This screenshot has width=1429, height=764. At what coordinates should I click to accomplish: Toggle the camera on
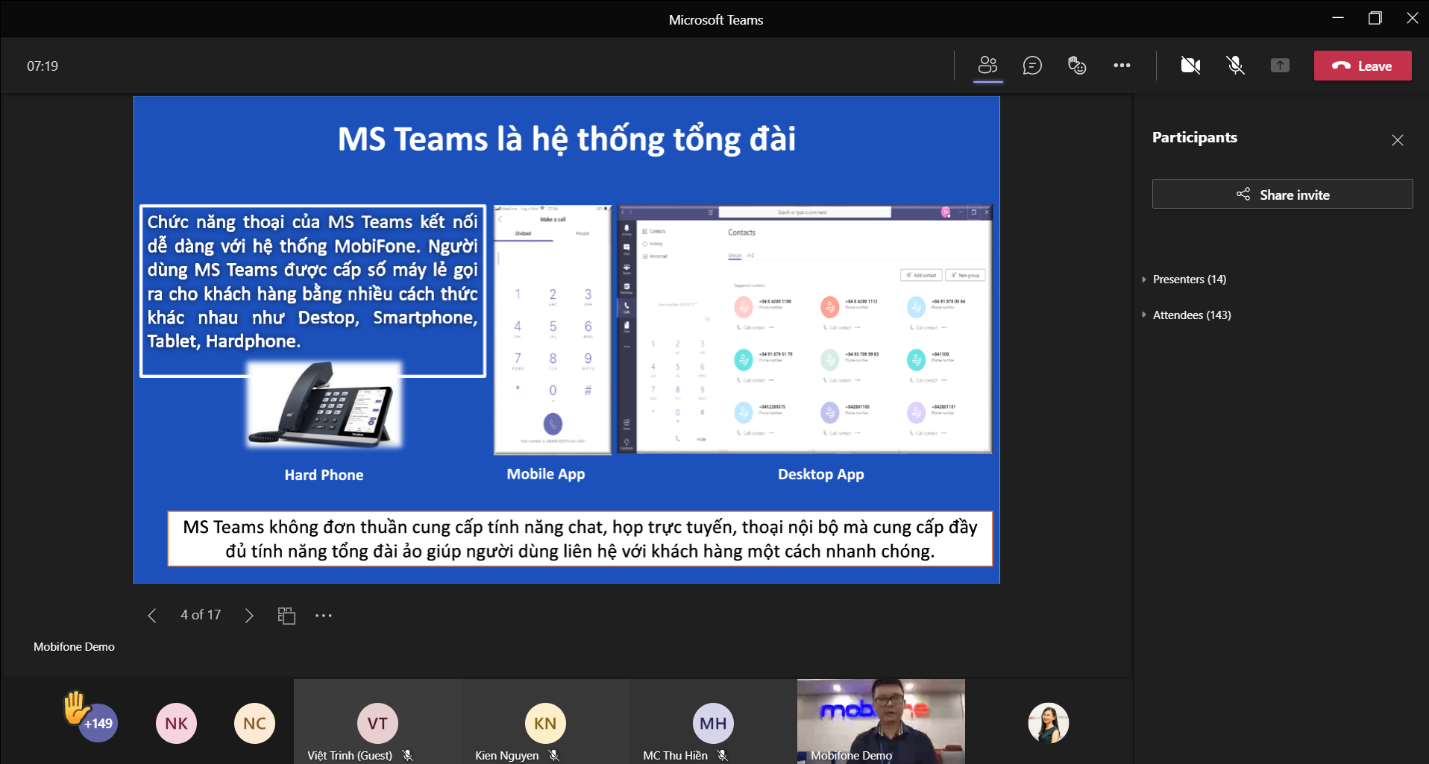click(1190, 66)
